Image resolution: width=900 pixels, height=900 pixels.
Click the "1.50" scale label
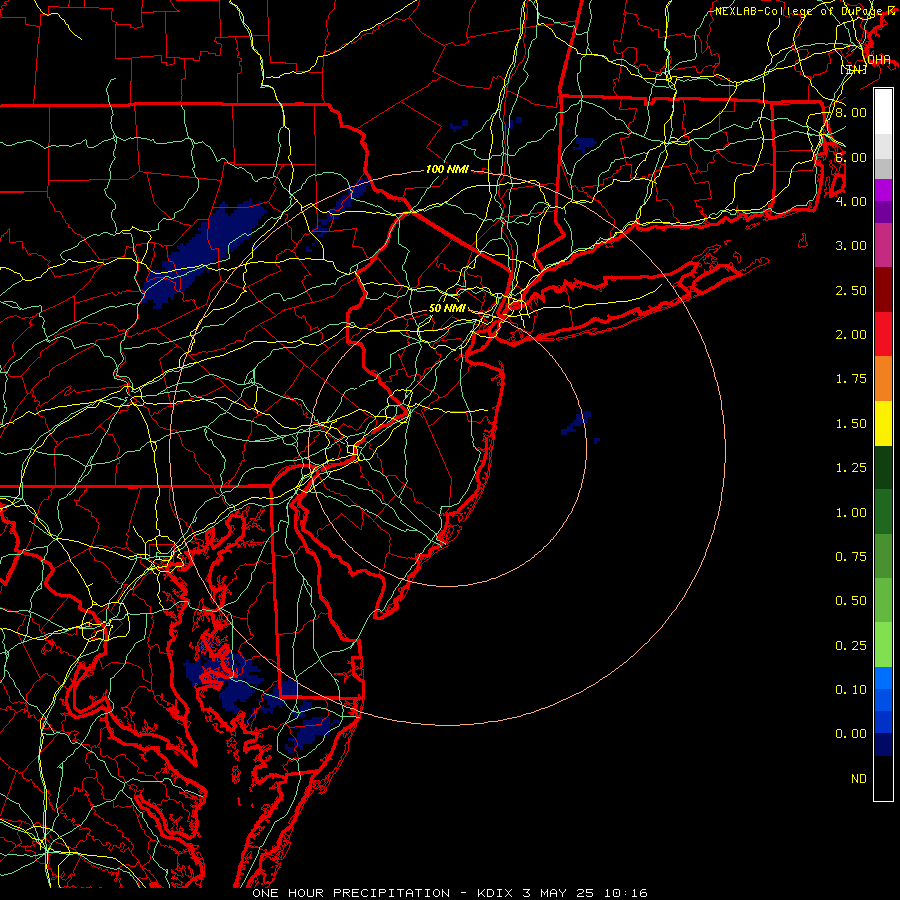pos(851,424)
